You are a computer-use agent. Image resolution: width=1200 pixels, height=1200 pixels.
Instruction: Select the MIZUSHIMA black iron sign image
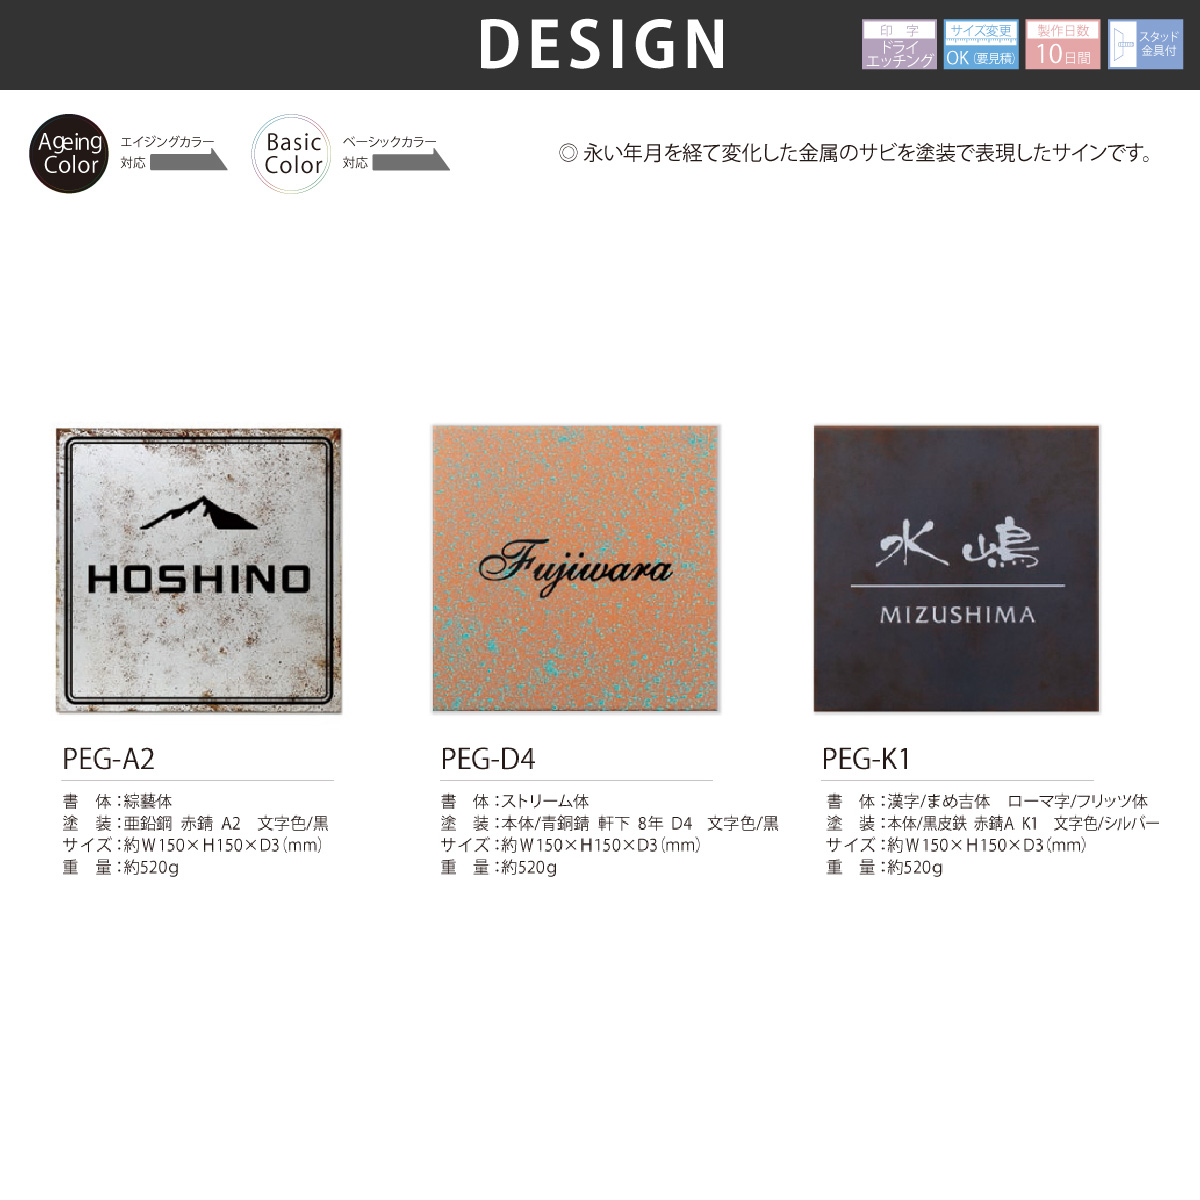coord(957,568)
